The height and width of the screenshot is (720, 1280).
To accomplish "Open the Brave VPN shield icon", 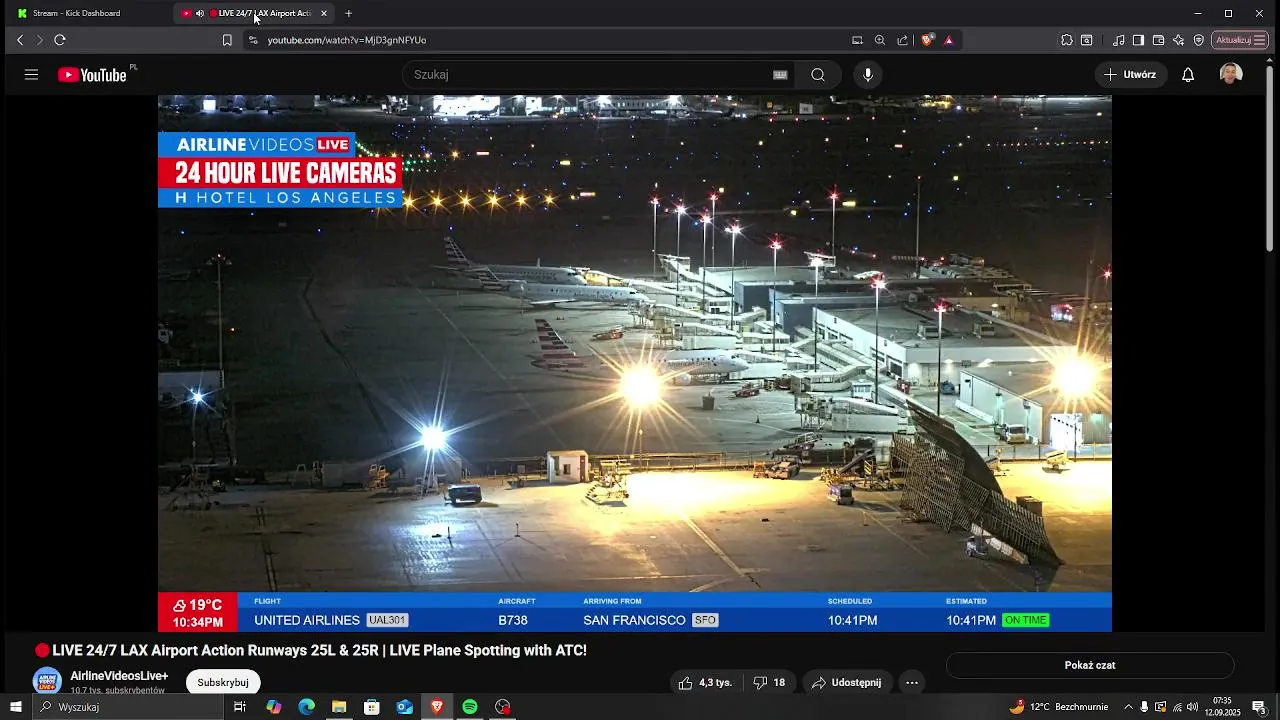I will pos(1198,40).
